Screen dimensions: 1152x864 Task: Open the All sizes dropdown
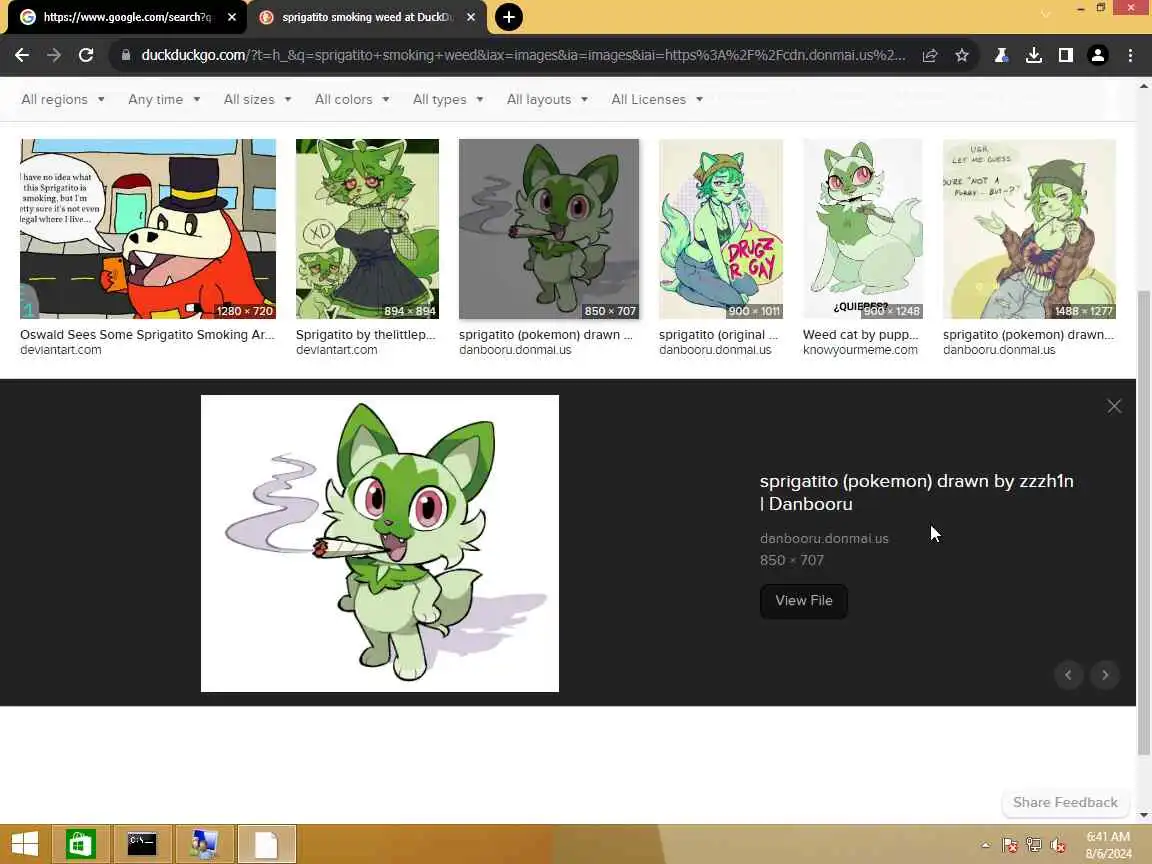pos(257,99)
